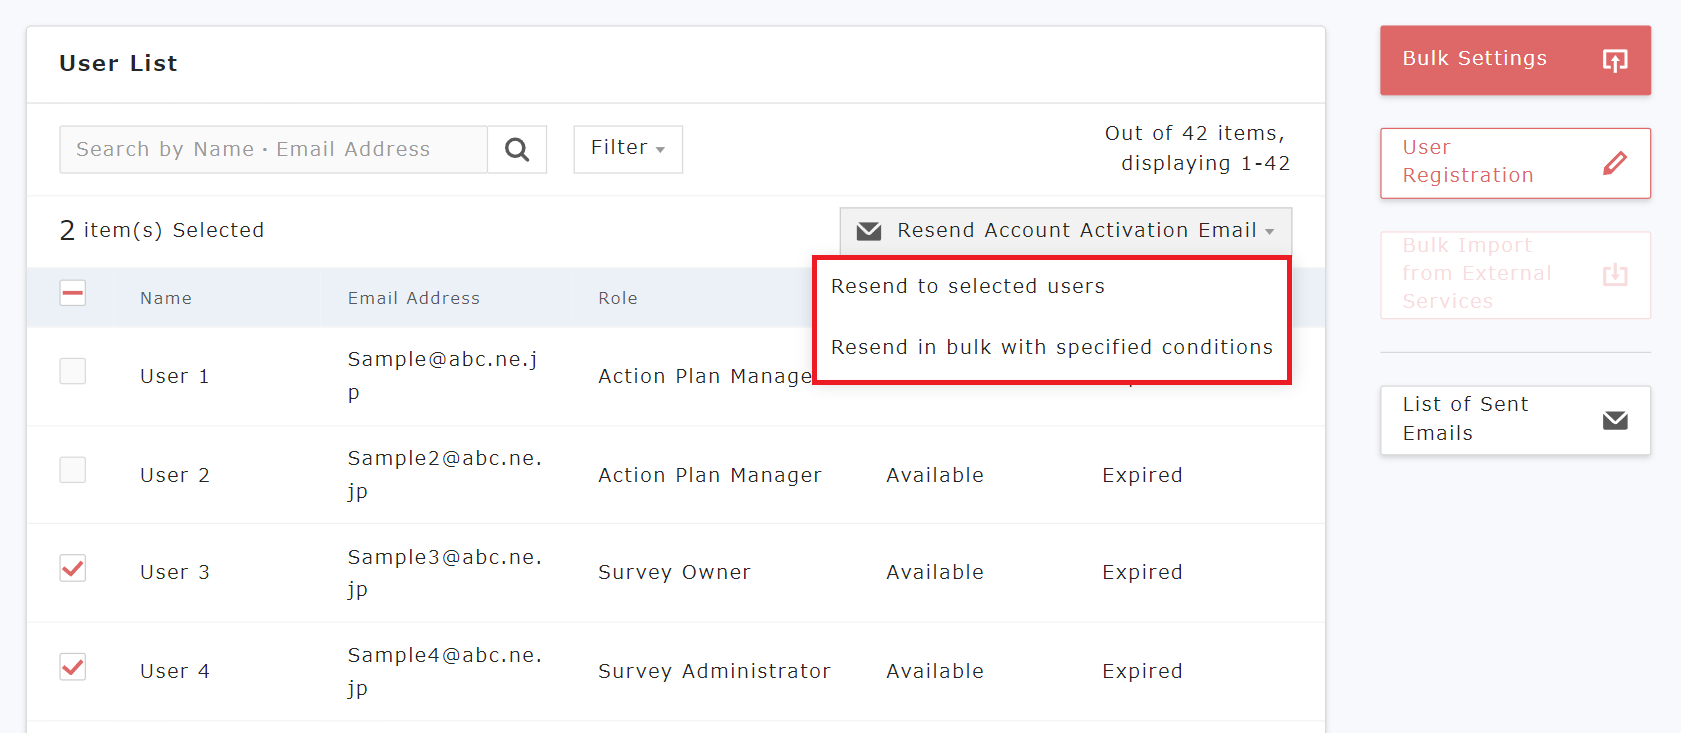The image size is (1681, 733).
Task: Check the checkbox for User 1
Action: [73, 372]
